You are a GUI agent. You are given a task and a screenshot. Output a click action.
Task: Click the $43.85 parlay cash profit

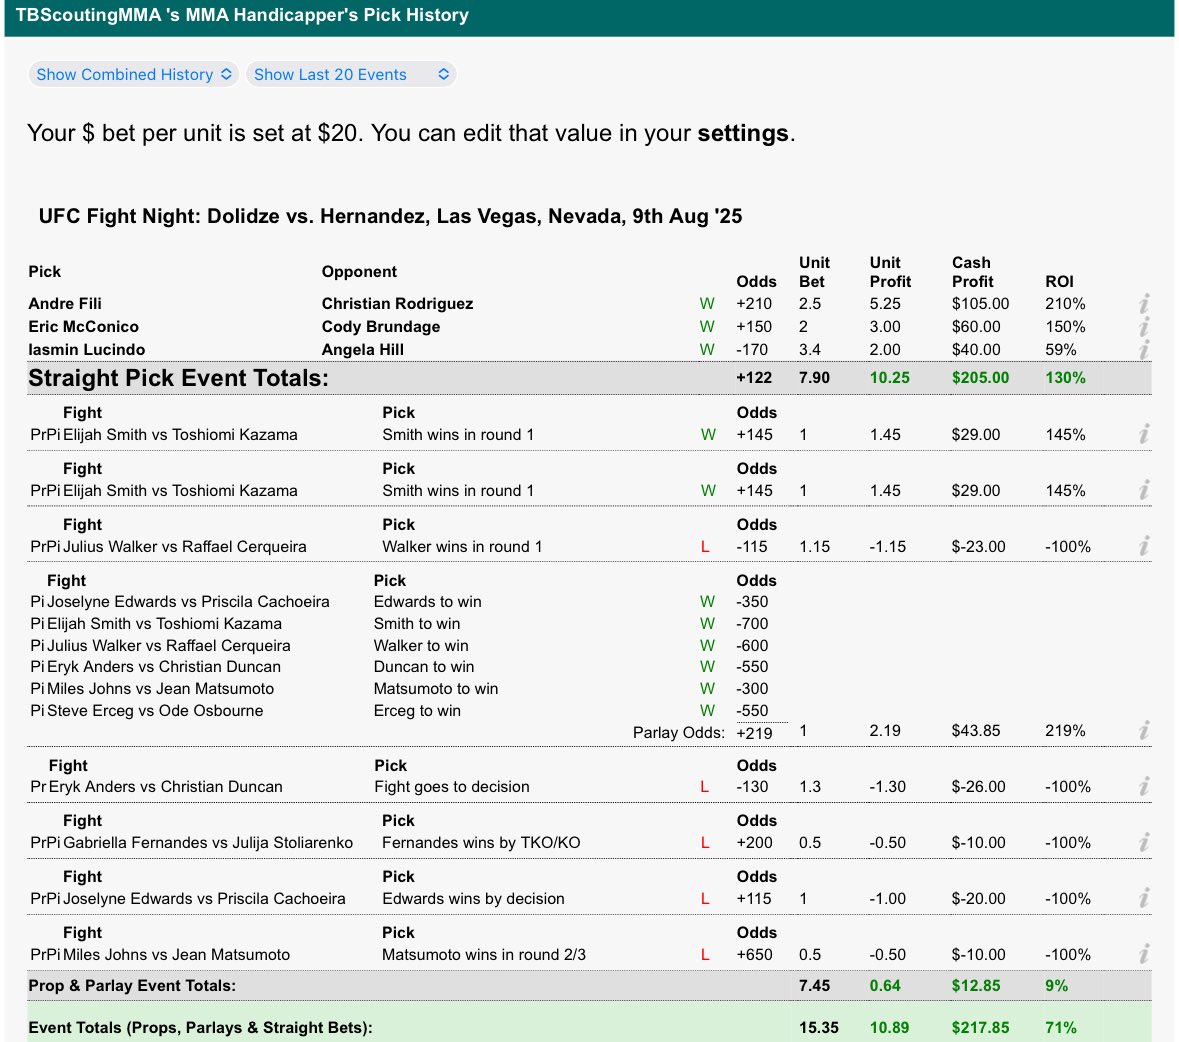(x=976, y=731)
